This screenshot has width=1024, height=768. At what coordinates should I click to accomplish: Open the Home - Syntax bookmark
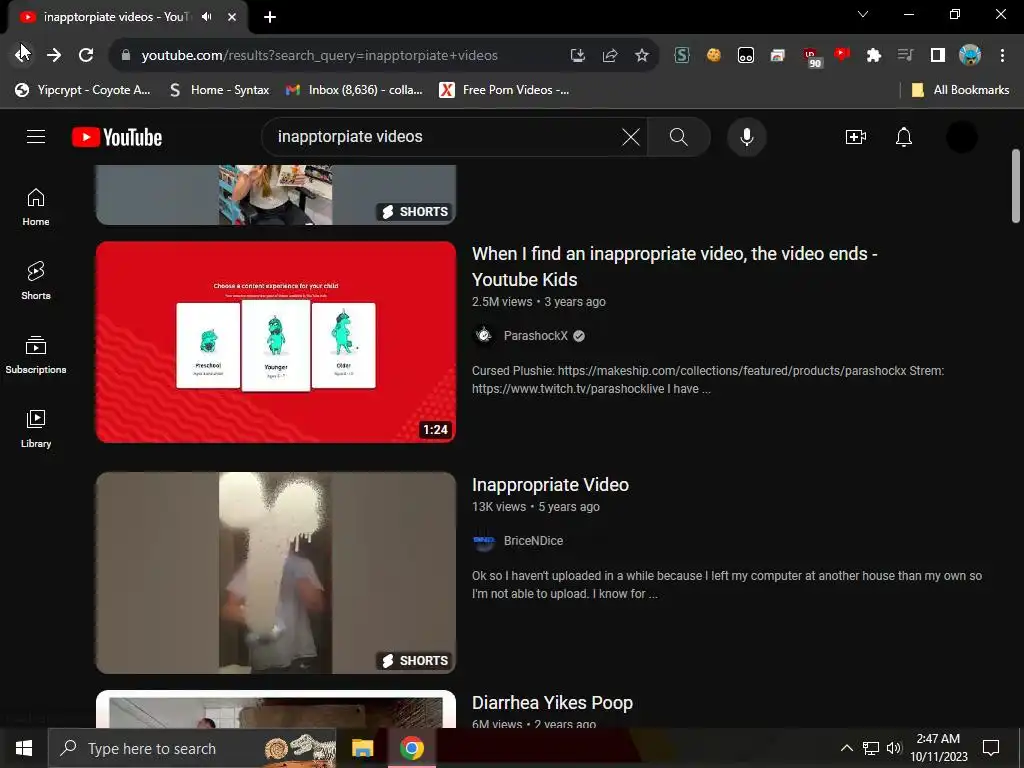[x=219, y=89]
